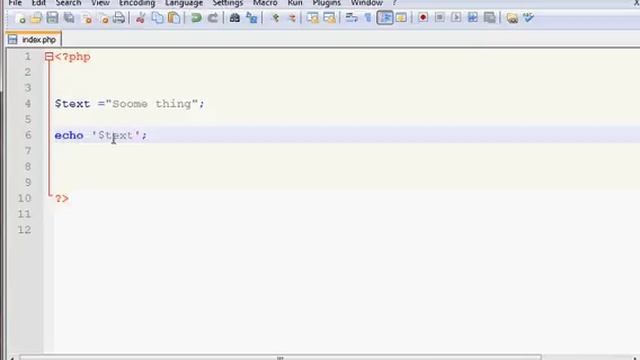Copy the selection with the Copy icon
640x360 pixels.
pyautogui.click(x=157, y=18)
